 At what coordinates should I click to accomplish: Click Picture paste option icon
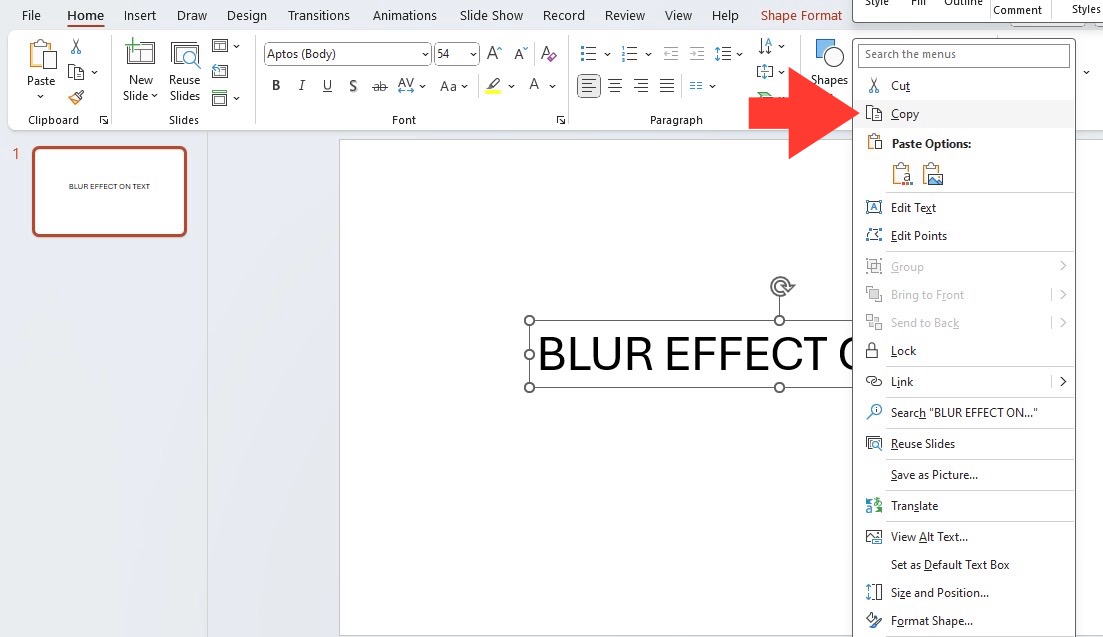coord(933,174)
